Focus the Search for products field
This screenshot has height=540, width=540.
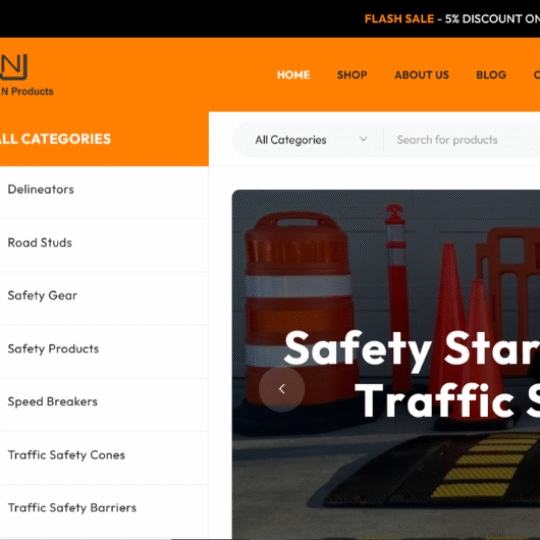tap(461, 140)
